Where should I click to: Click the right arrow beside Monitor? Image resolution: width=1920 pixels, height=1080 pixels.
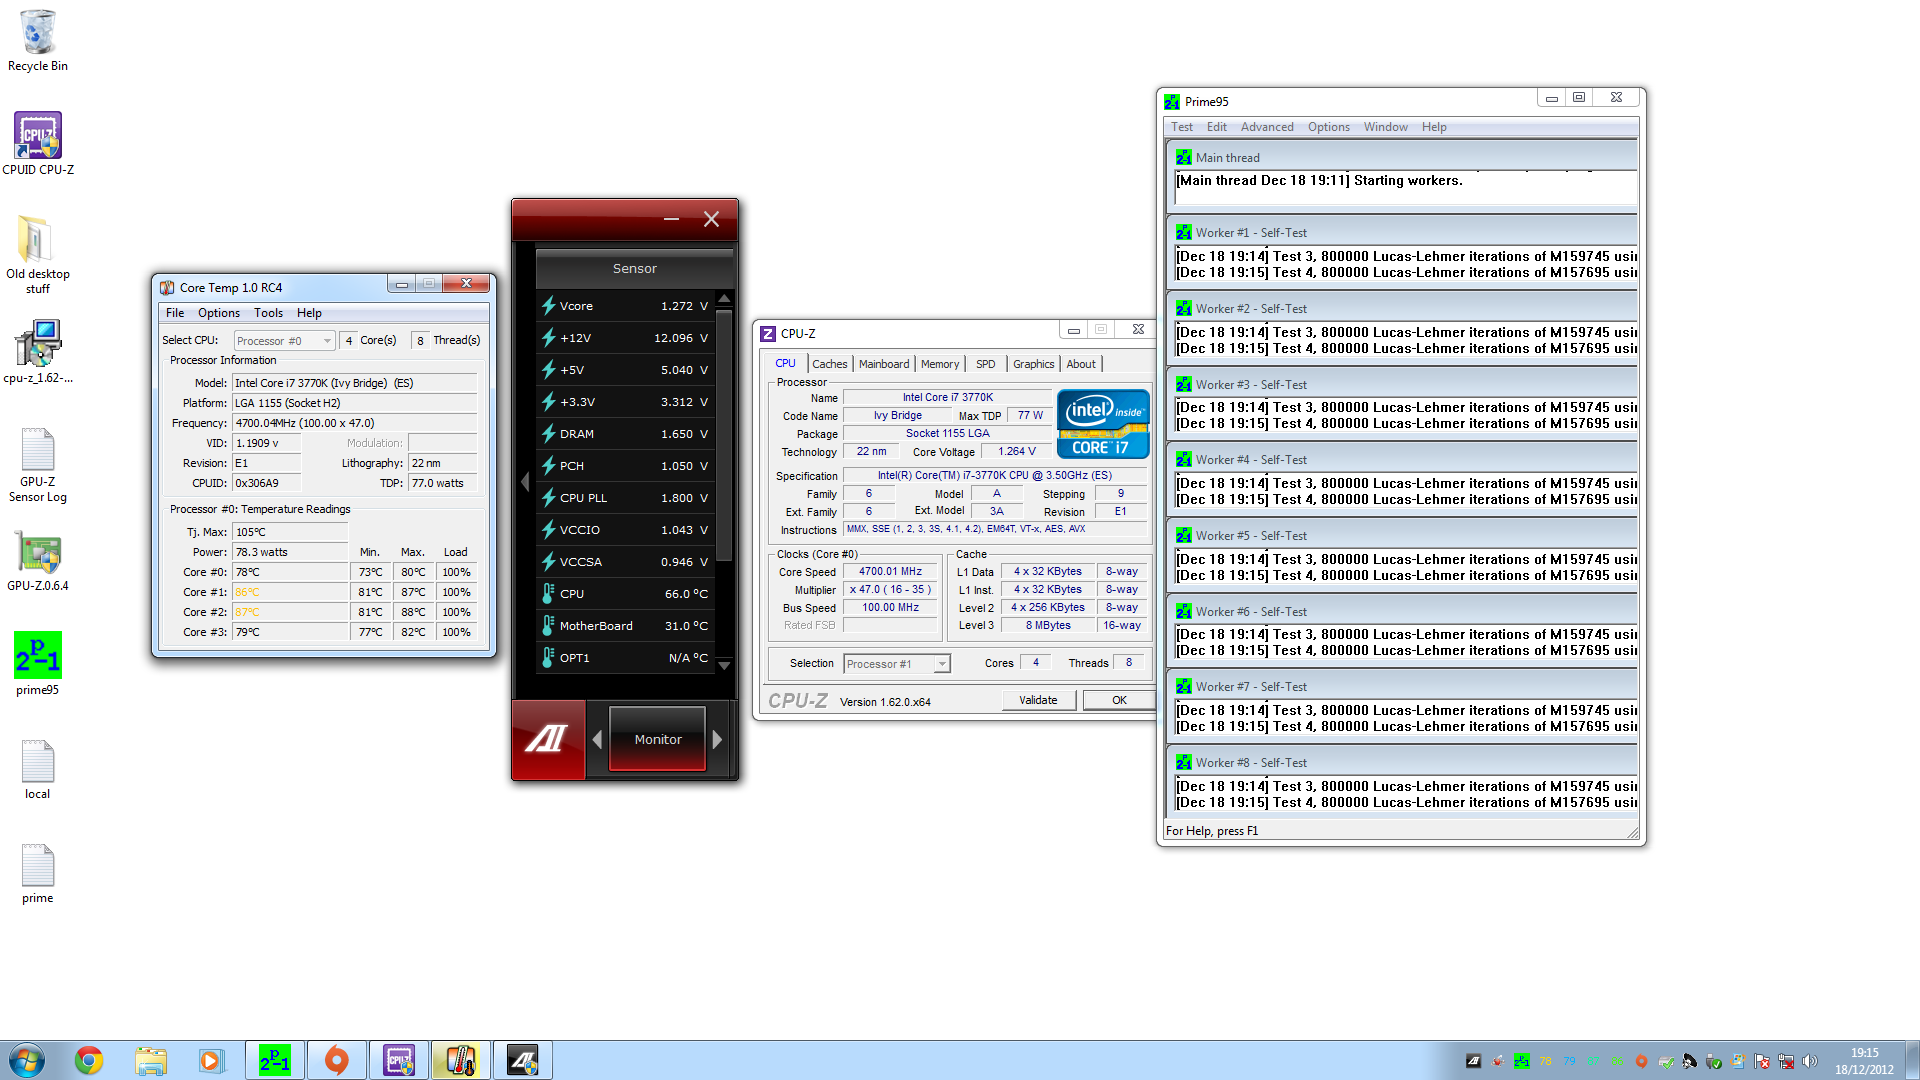click(x=717, y=740)
